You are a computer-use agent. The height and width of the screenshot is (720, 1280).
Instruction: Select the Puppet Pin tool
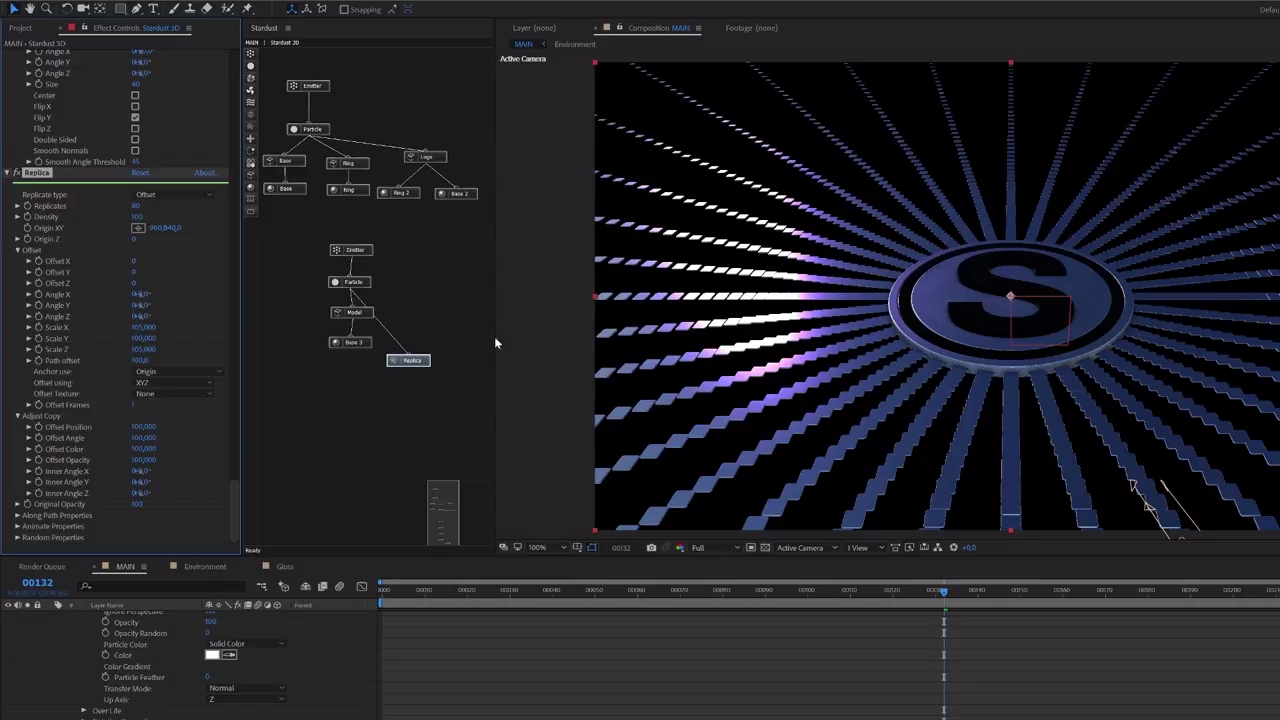(x=248, y=9)
